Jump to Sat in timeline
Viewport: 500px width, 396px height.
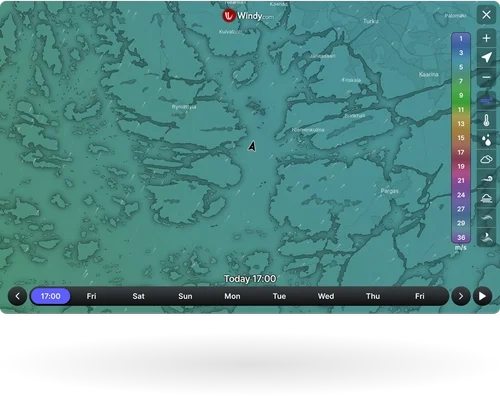[138, 296]
